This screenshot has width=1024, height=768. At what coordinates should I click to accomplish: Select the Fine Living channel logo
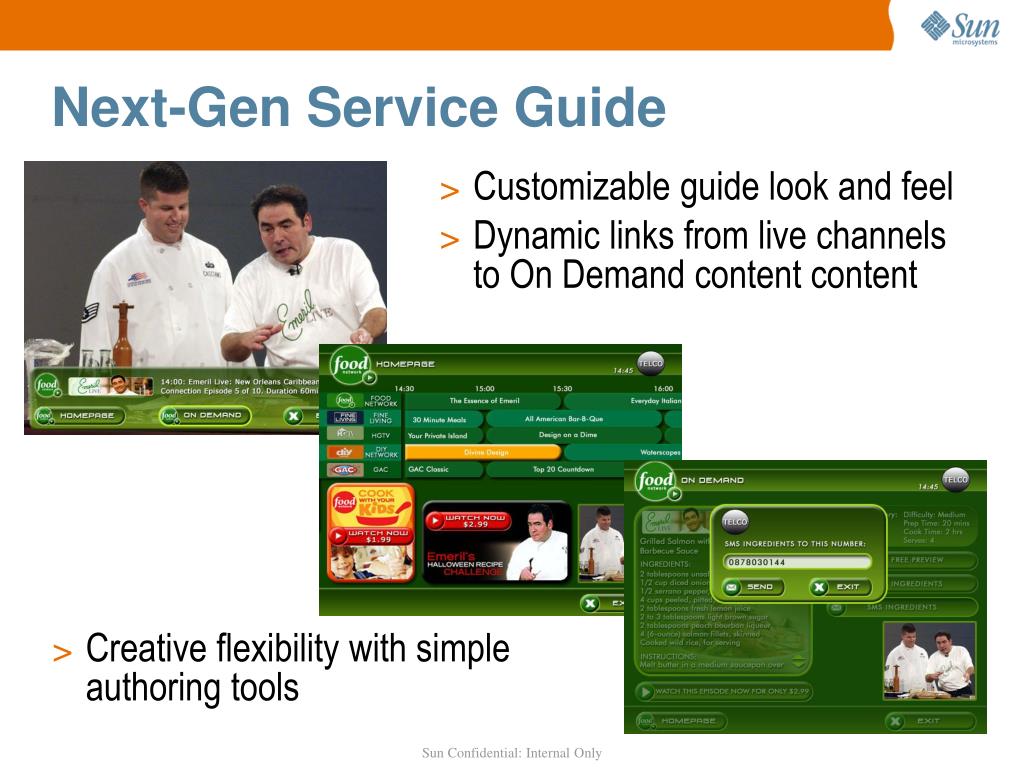coord(345,418)
